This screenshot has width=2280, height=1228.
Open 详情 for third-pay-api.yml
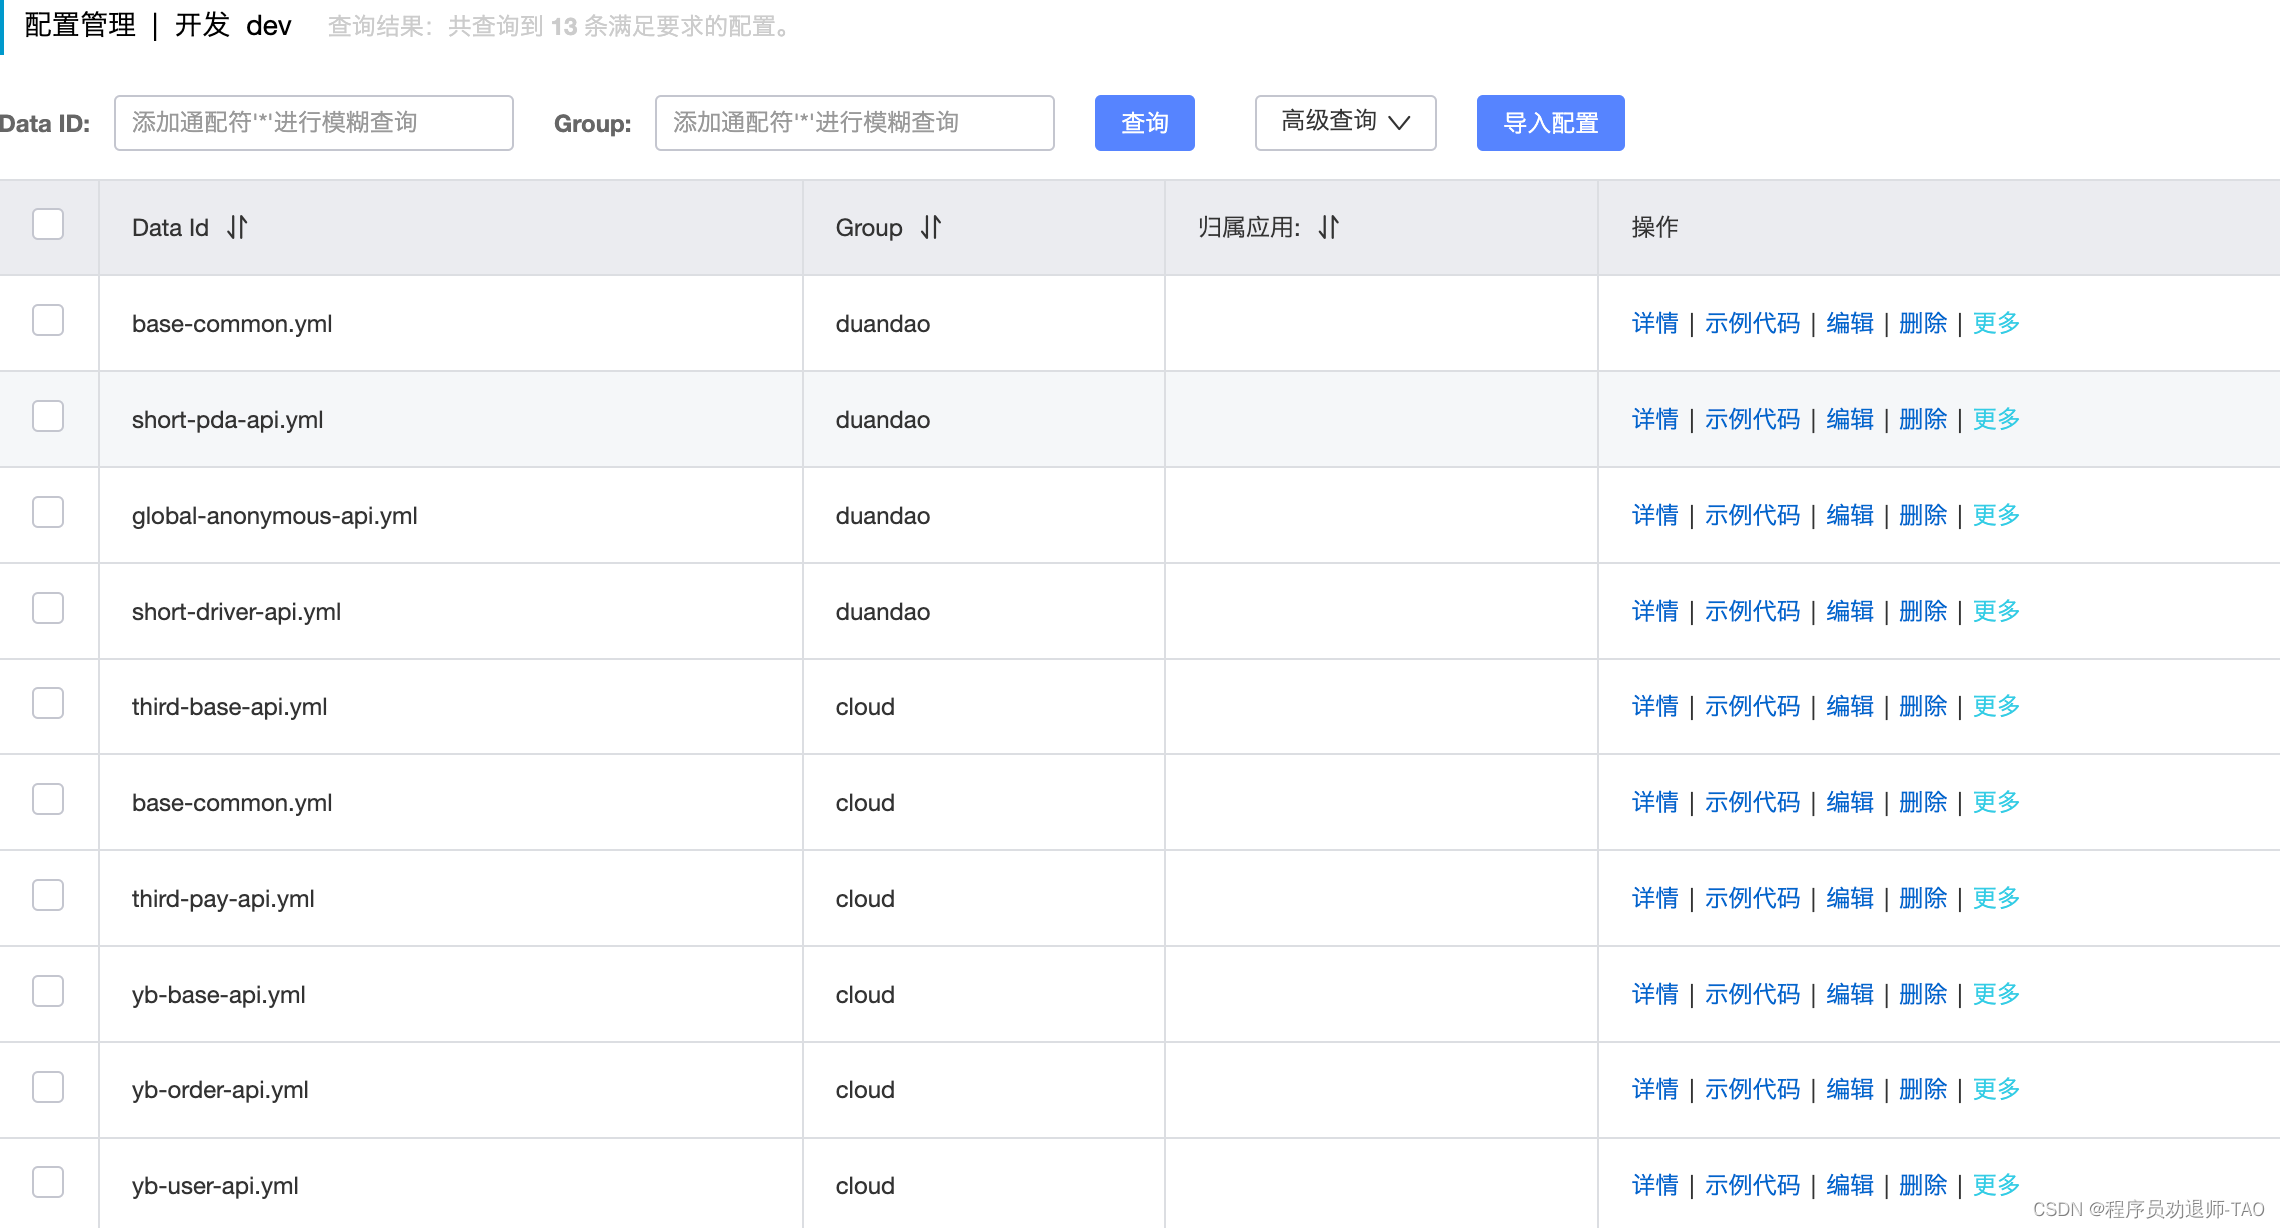coord(1655,898)
